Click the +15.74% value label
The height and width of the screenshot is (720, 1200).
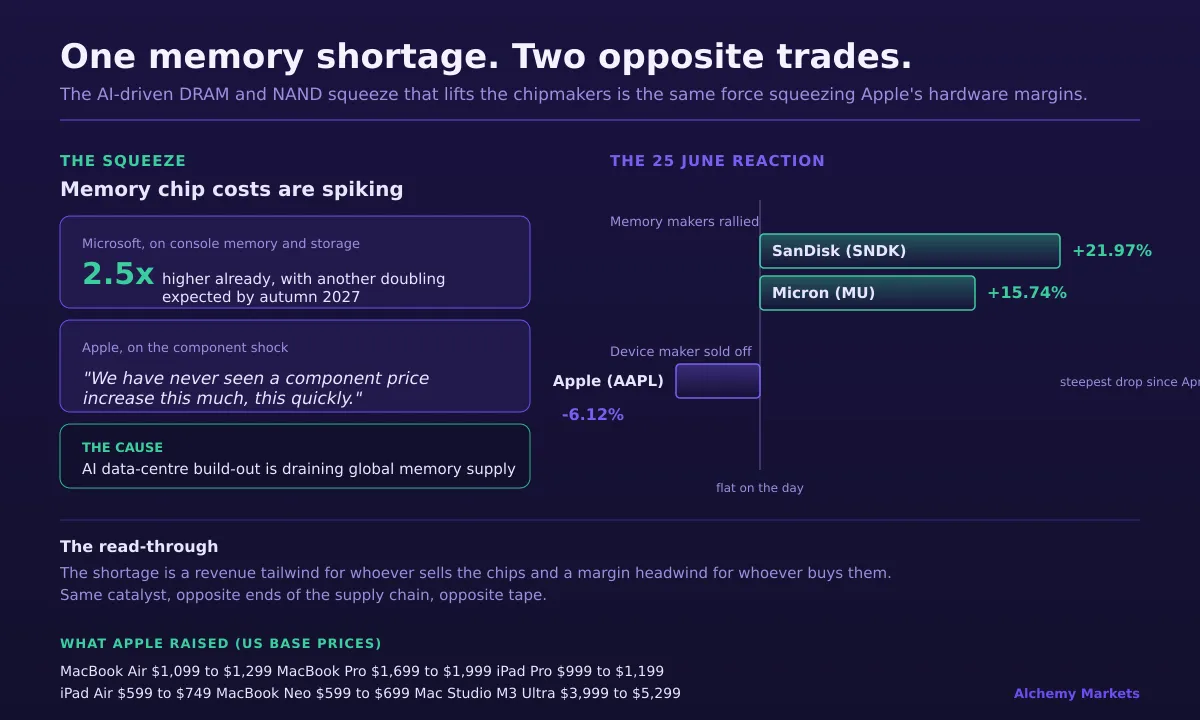1027,293
